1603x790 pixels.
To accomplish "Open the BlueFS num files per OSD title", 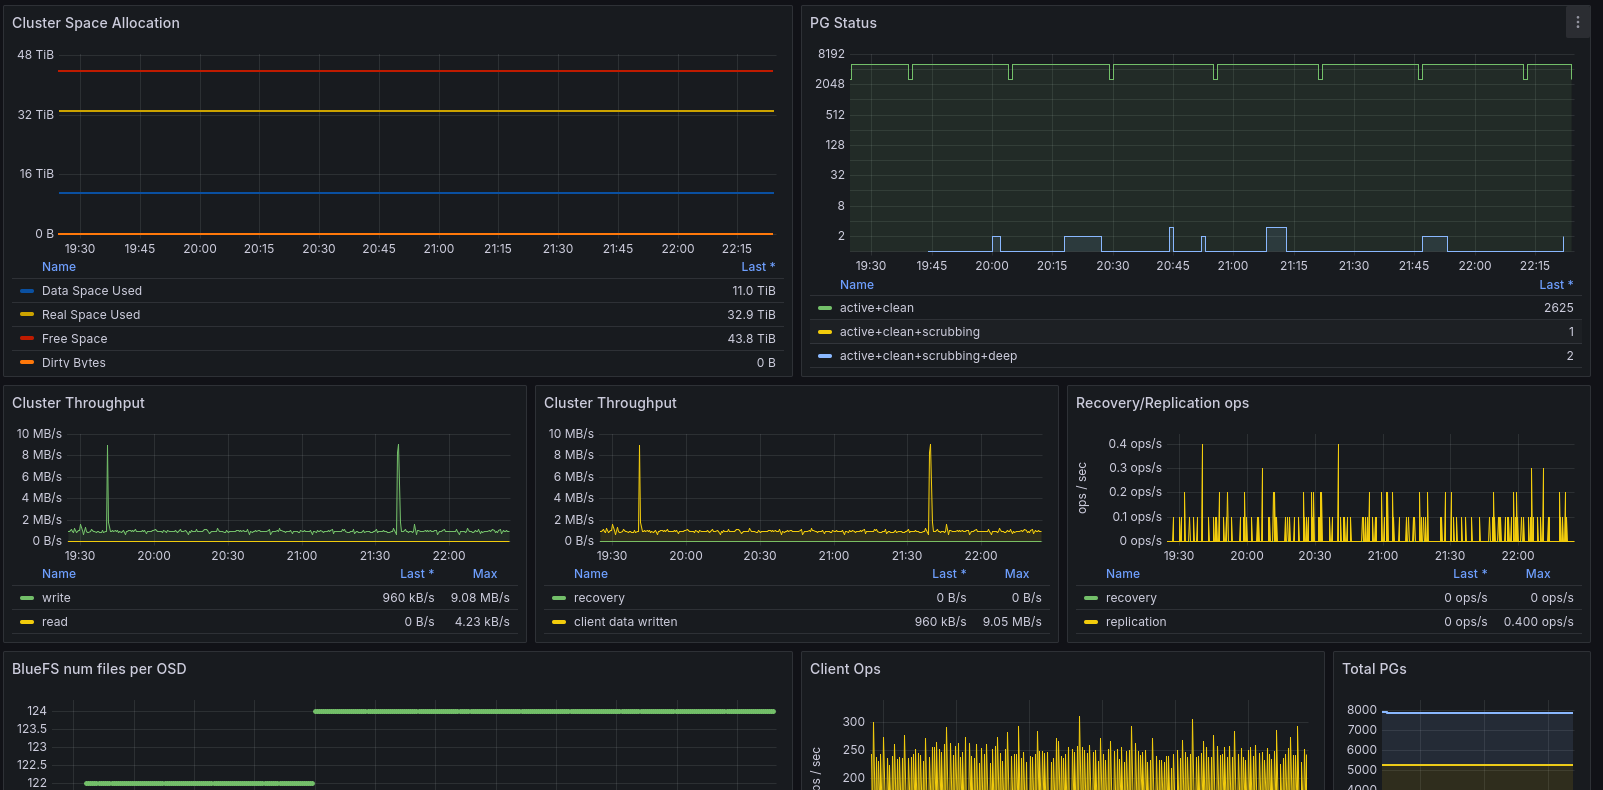I will pyautogui.click(x=99, y=669).
